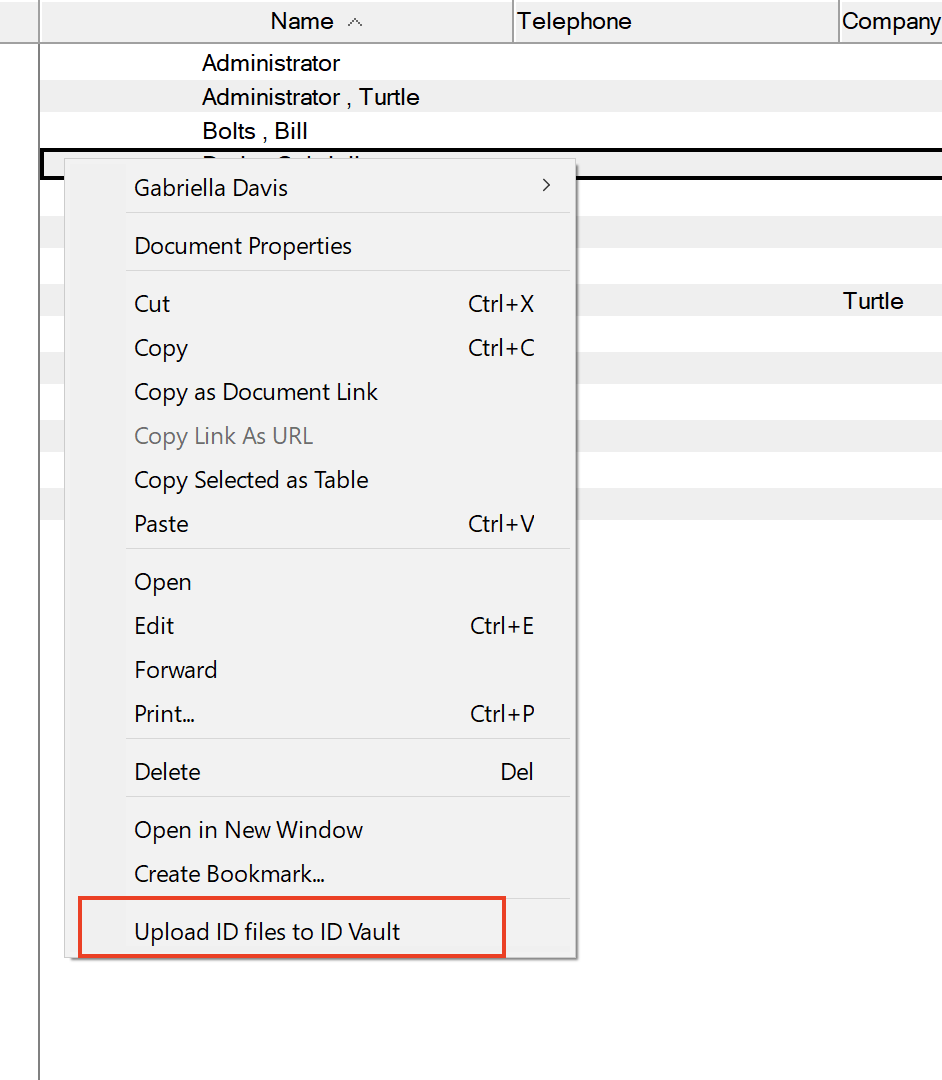The width and height of the screenshot is (942, 1080).
Task: Choose the Open entry above Edit
Action: (x=163, y=582)
